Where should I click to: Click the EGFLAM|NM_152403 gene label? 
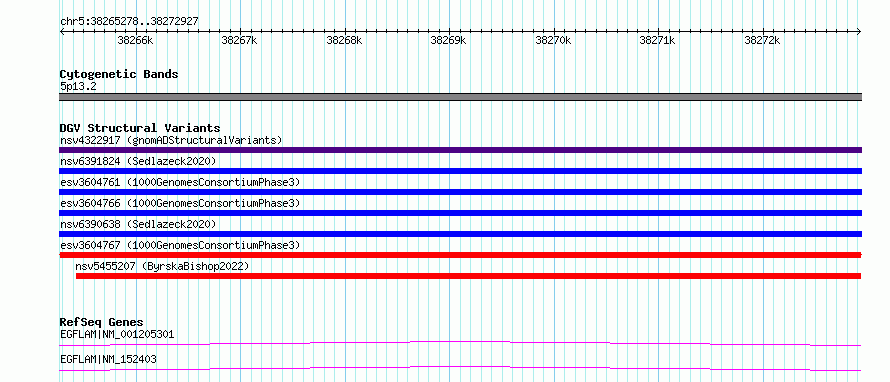point(108,359)
